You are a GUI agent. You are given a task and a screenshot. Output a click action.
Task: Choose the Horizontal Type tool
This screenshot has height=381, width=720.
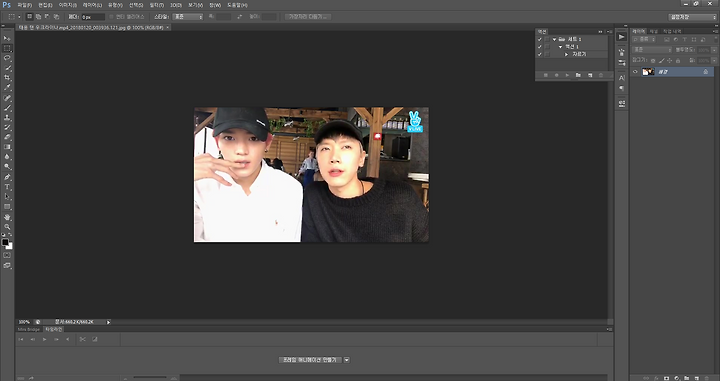7,187
